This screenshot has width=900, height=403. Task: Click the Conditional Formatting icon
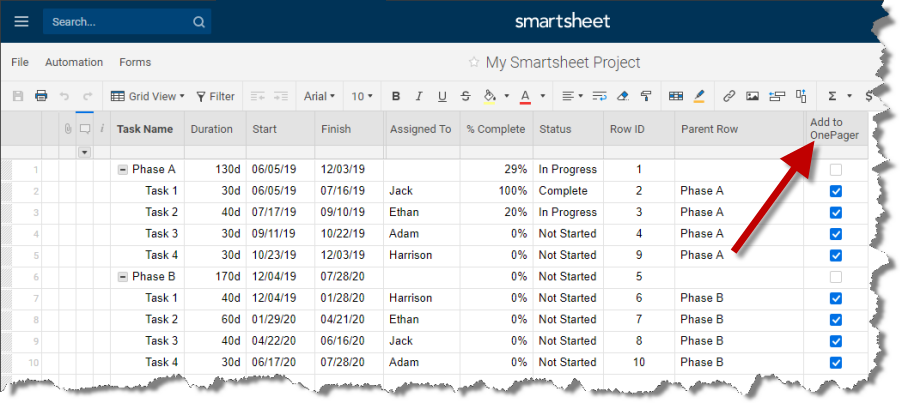click(676, 96)
